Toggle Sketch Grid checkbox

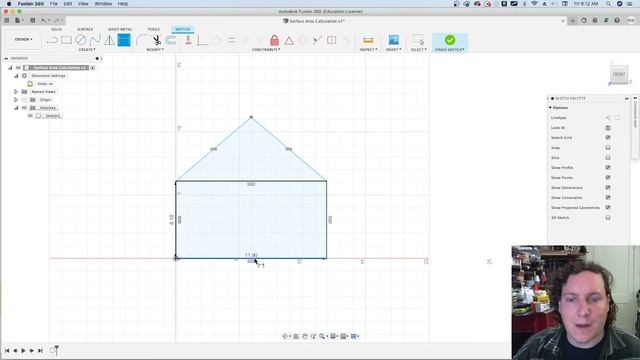tap(608, 138)
